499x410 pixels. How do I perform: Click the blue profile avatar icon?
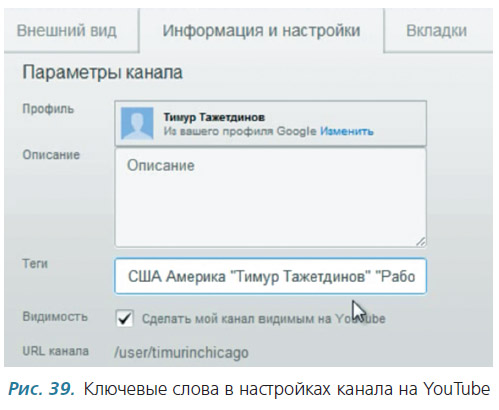tap(137, 123)
